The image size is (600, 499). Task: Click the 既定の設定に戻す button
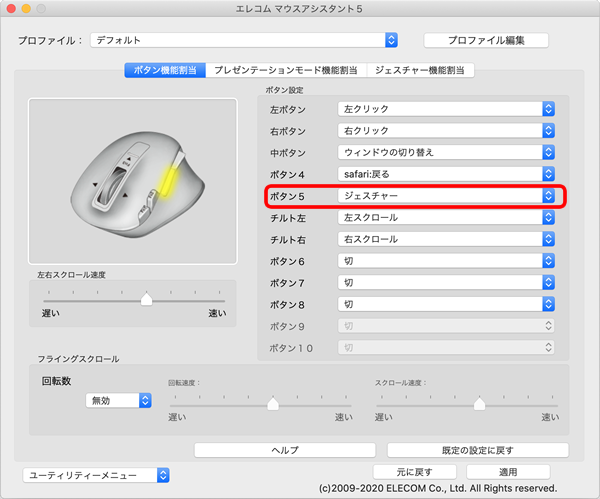tap(478, 450)
